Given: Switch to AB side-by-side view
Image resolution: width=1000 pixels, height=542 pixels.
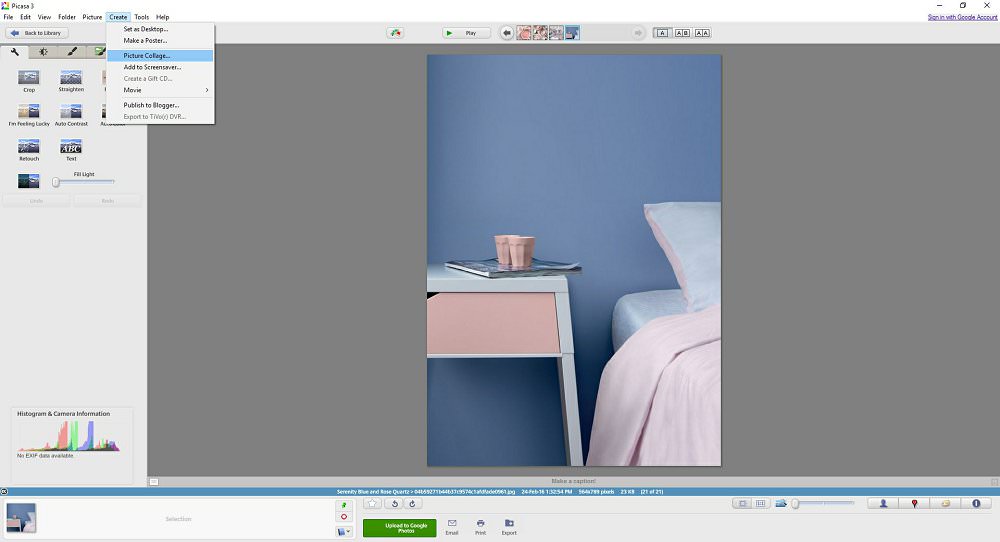Looking at the screenshot, I should [x=682, y=33].
